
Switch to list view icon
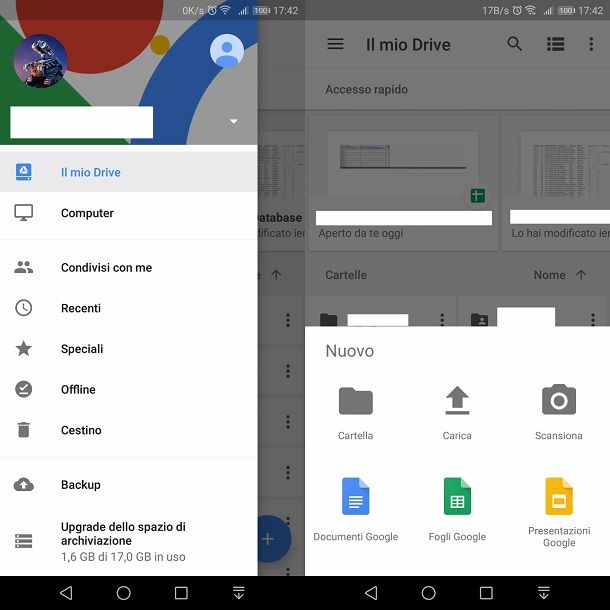click(556, 44)
